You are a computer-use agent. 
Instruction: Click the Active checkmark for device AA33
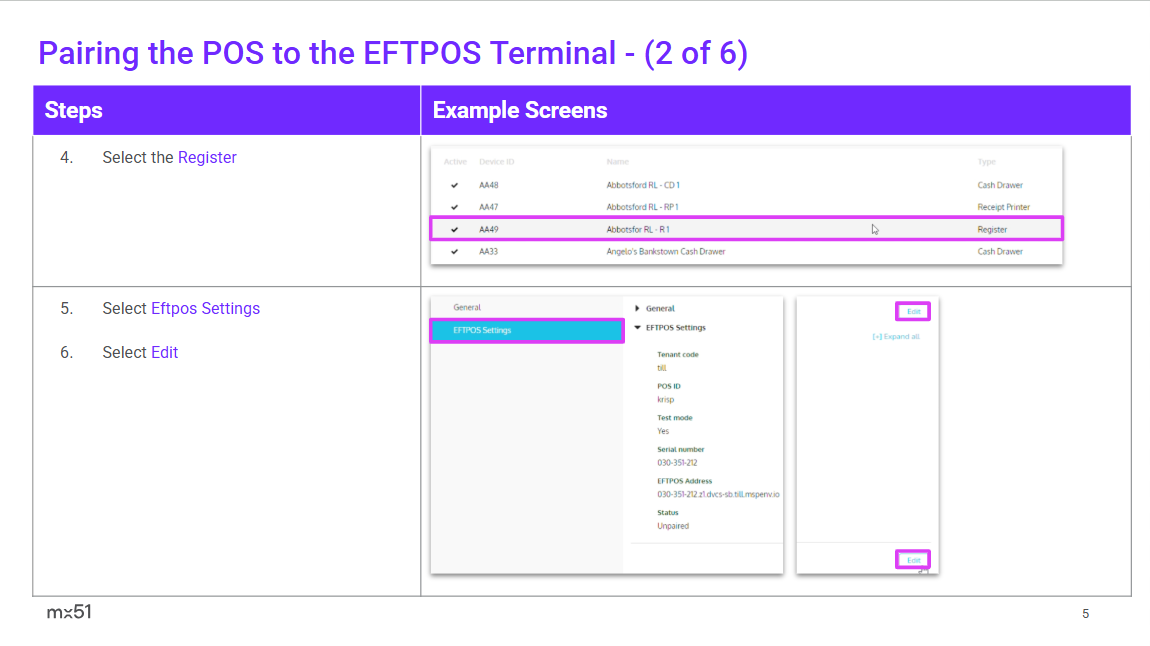pos(454,252)
